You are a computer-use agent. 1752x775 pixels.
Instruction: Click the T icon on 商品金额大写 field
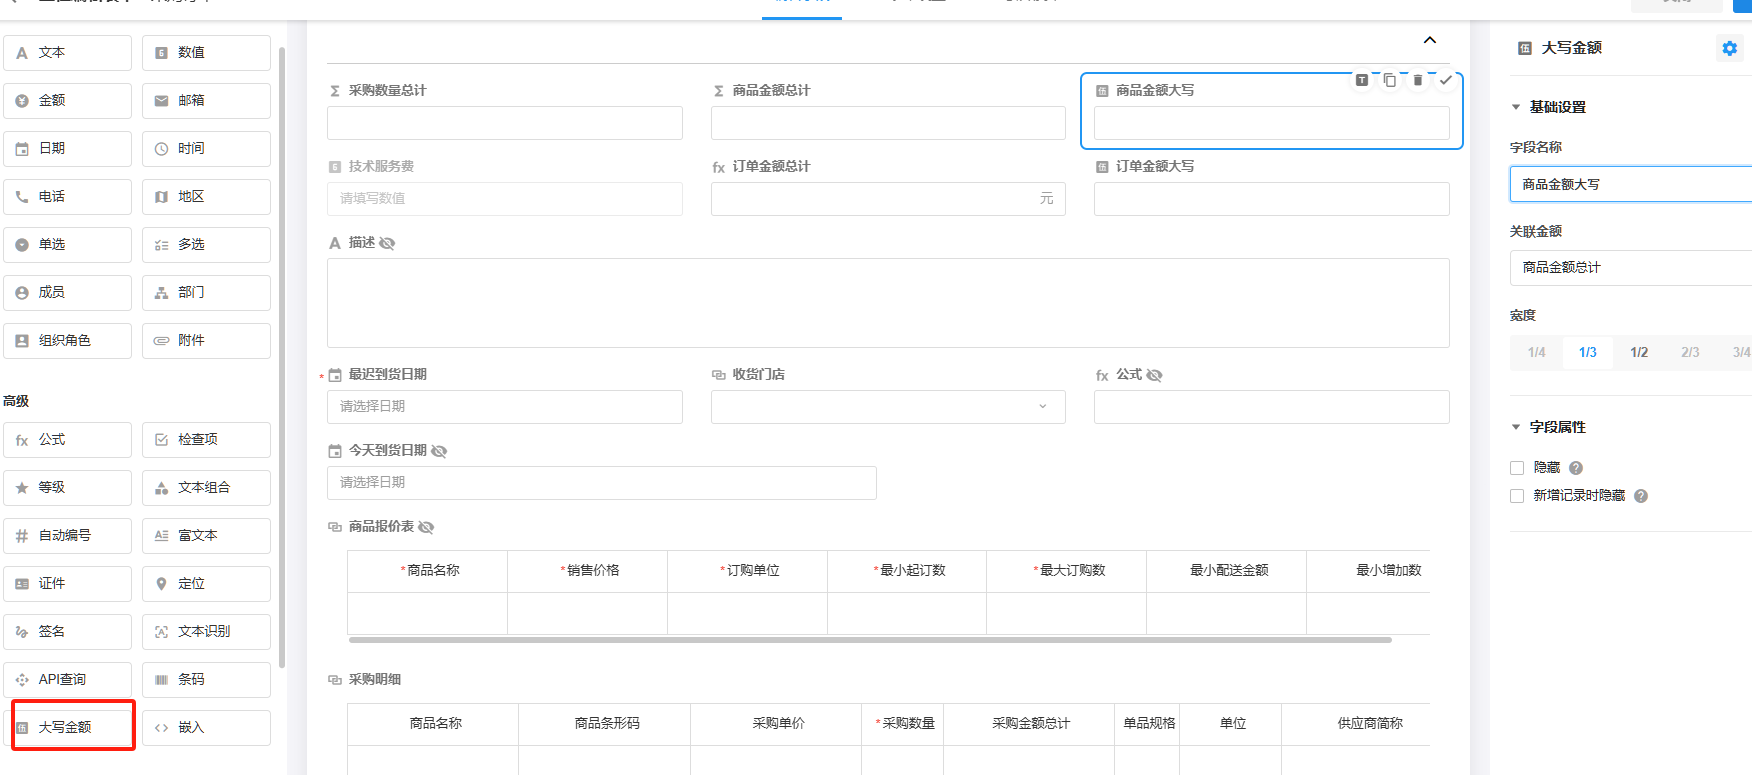1362,80
